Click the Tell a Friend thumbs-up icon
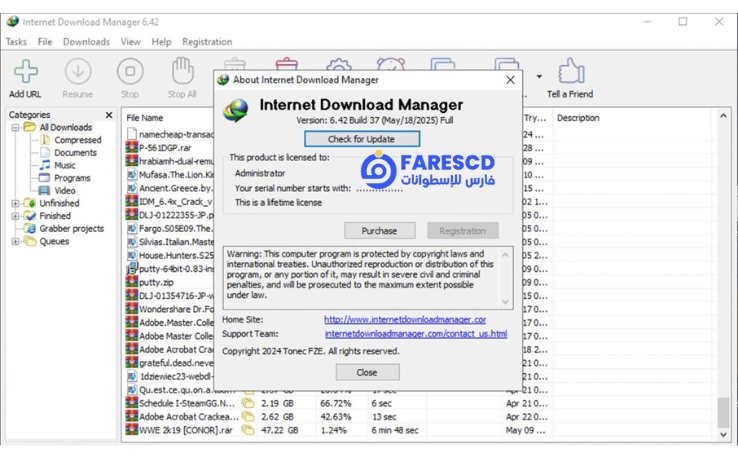Image resolution: width=738 pixels, height=458 pixels. (570, 72)
